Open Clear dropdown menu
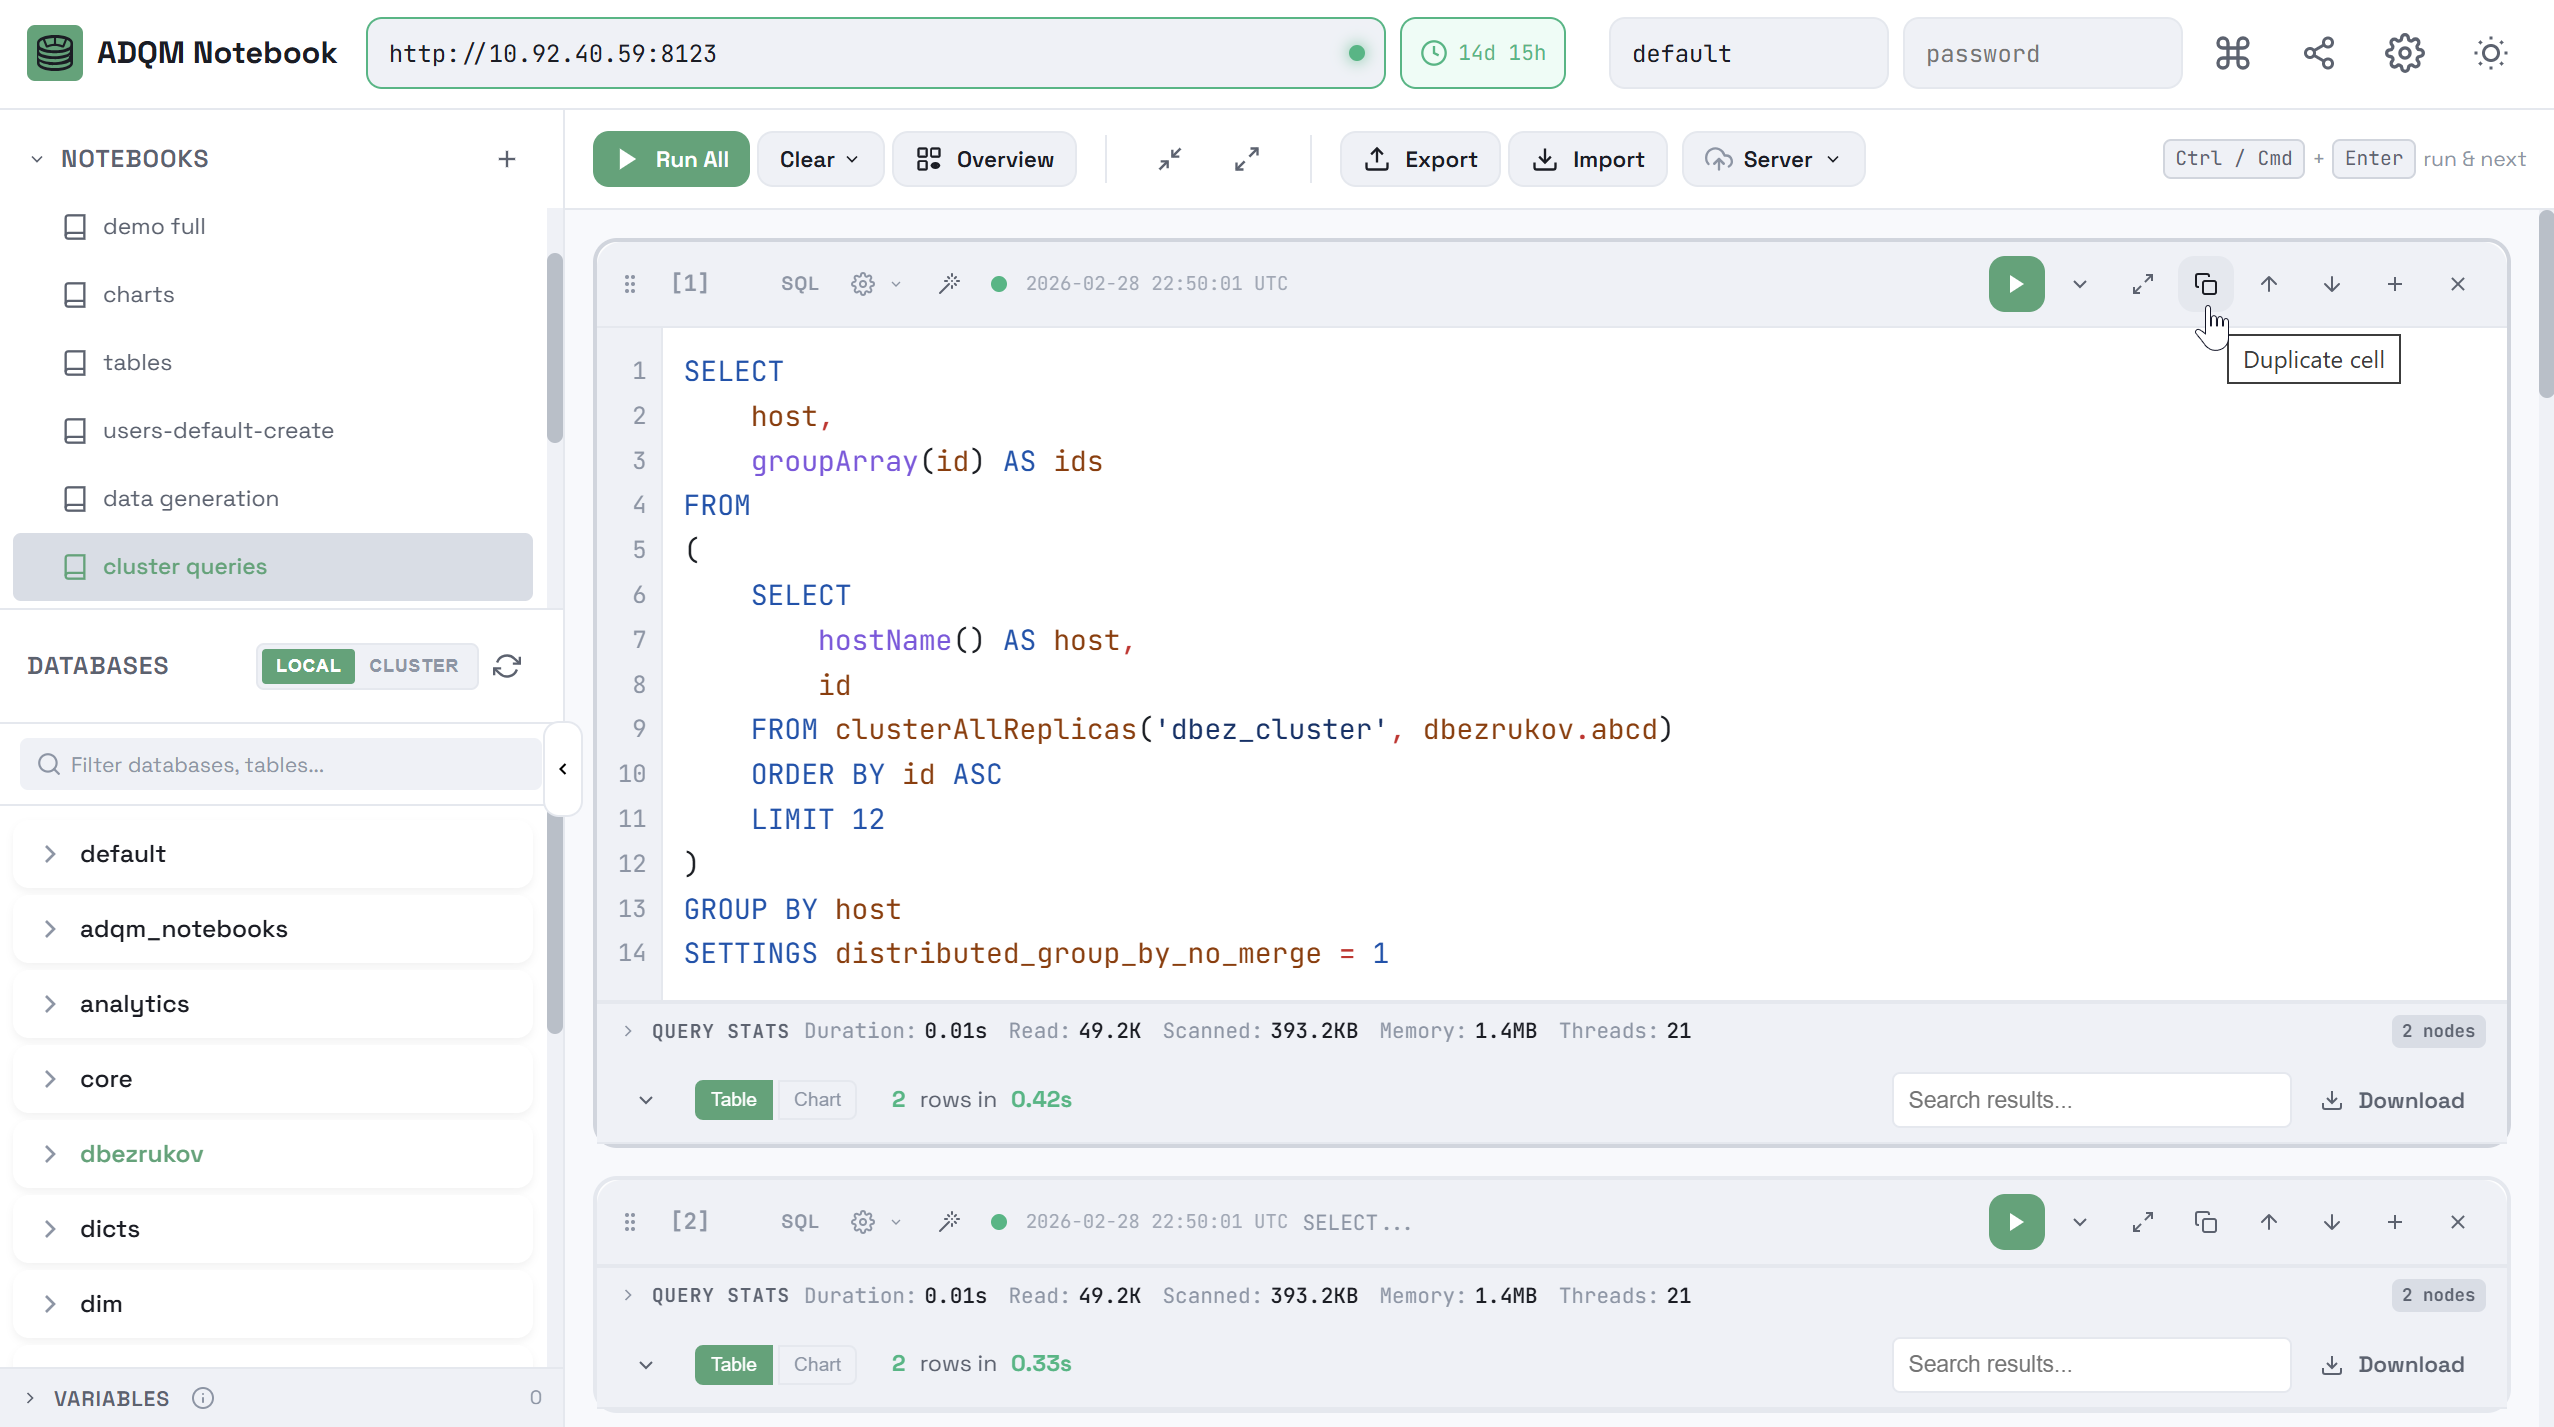 [x=819, y=159]
